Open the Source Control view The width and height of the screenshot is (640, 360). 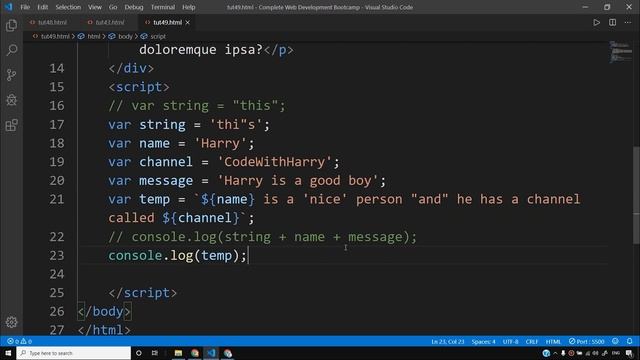click(x=11, y=75)
